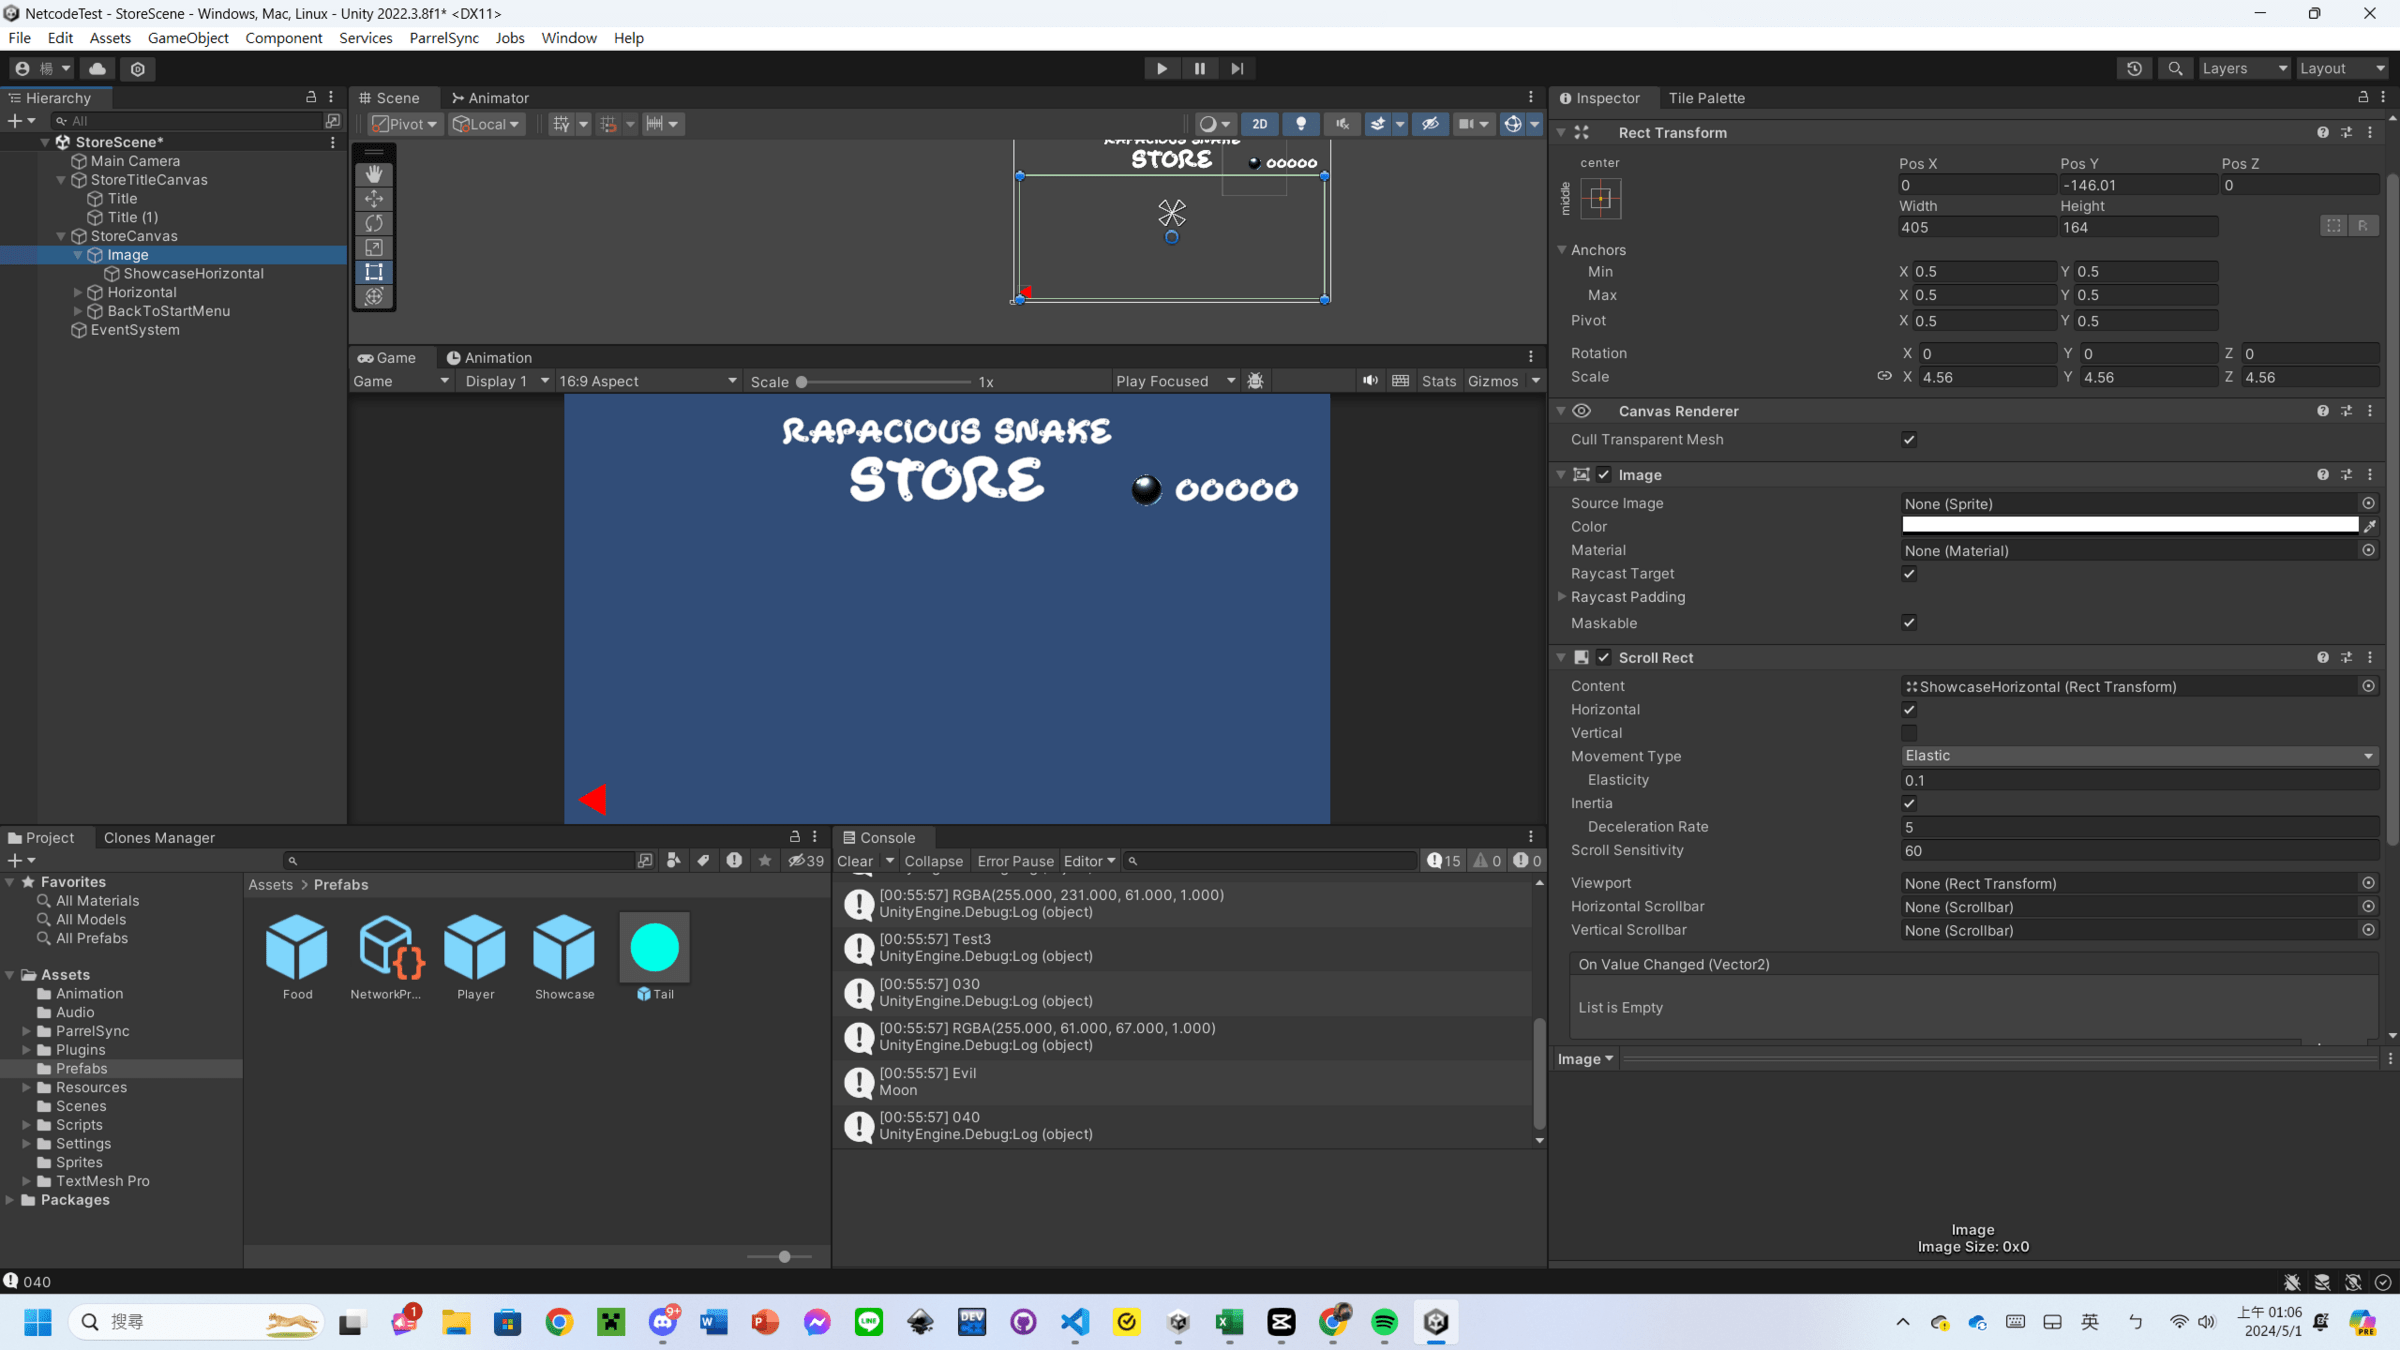Select the Rotate tool in scene toolbar

(x=374, y=223)
